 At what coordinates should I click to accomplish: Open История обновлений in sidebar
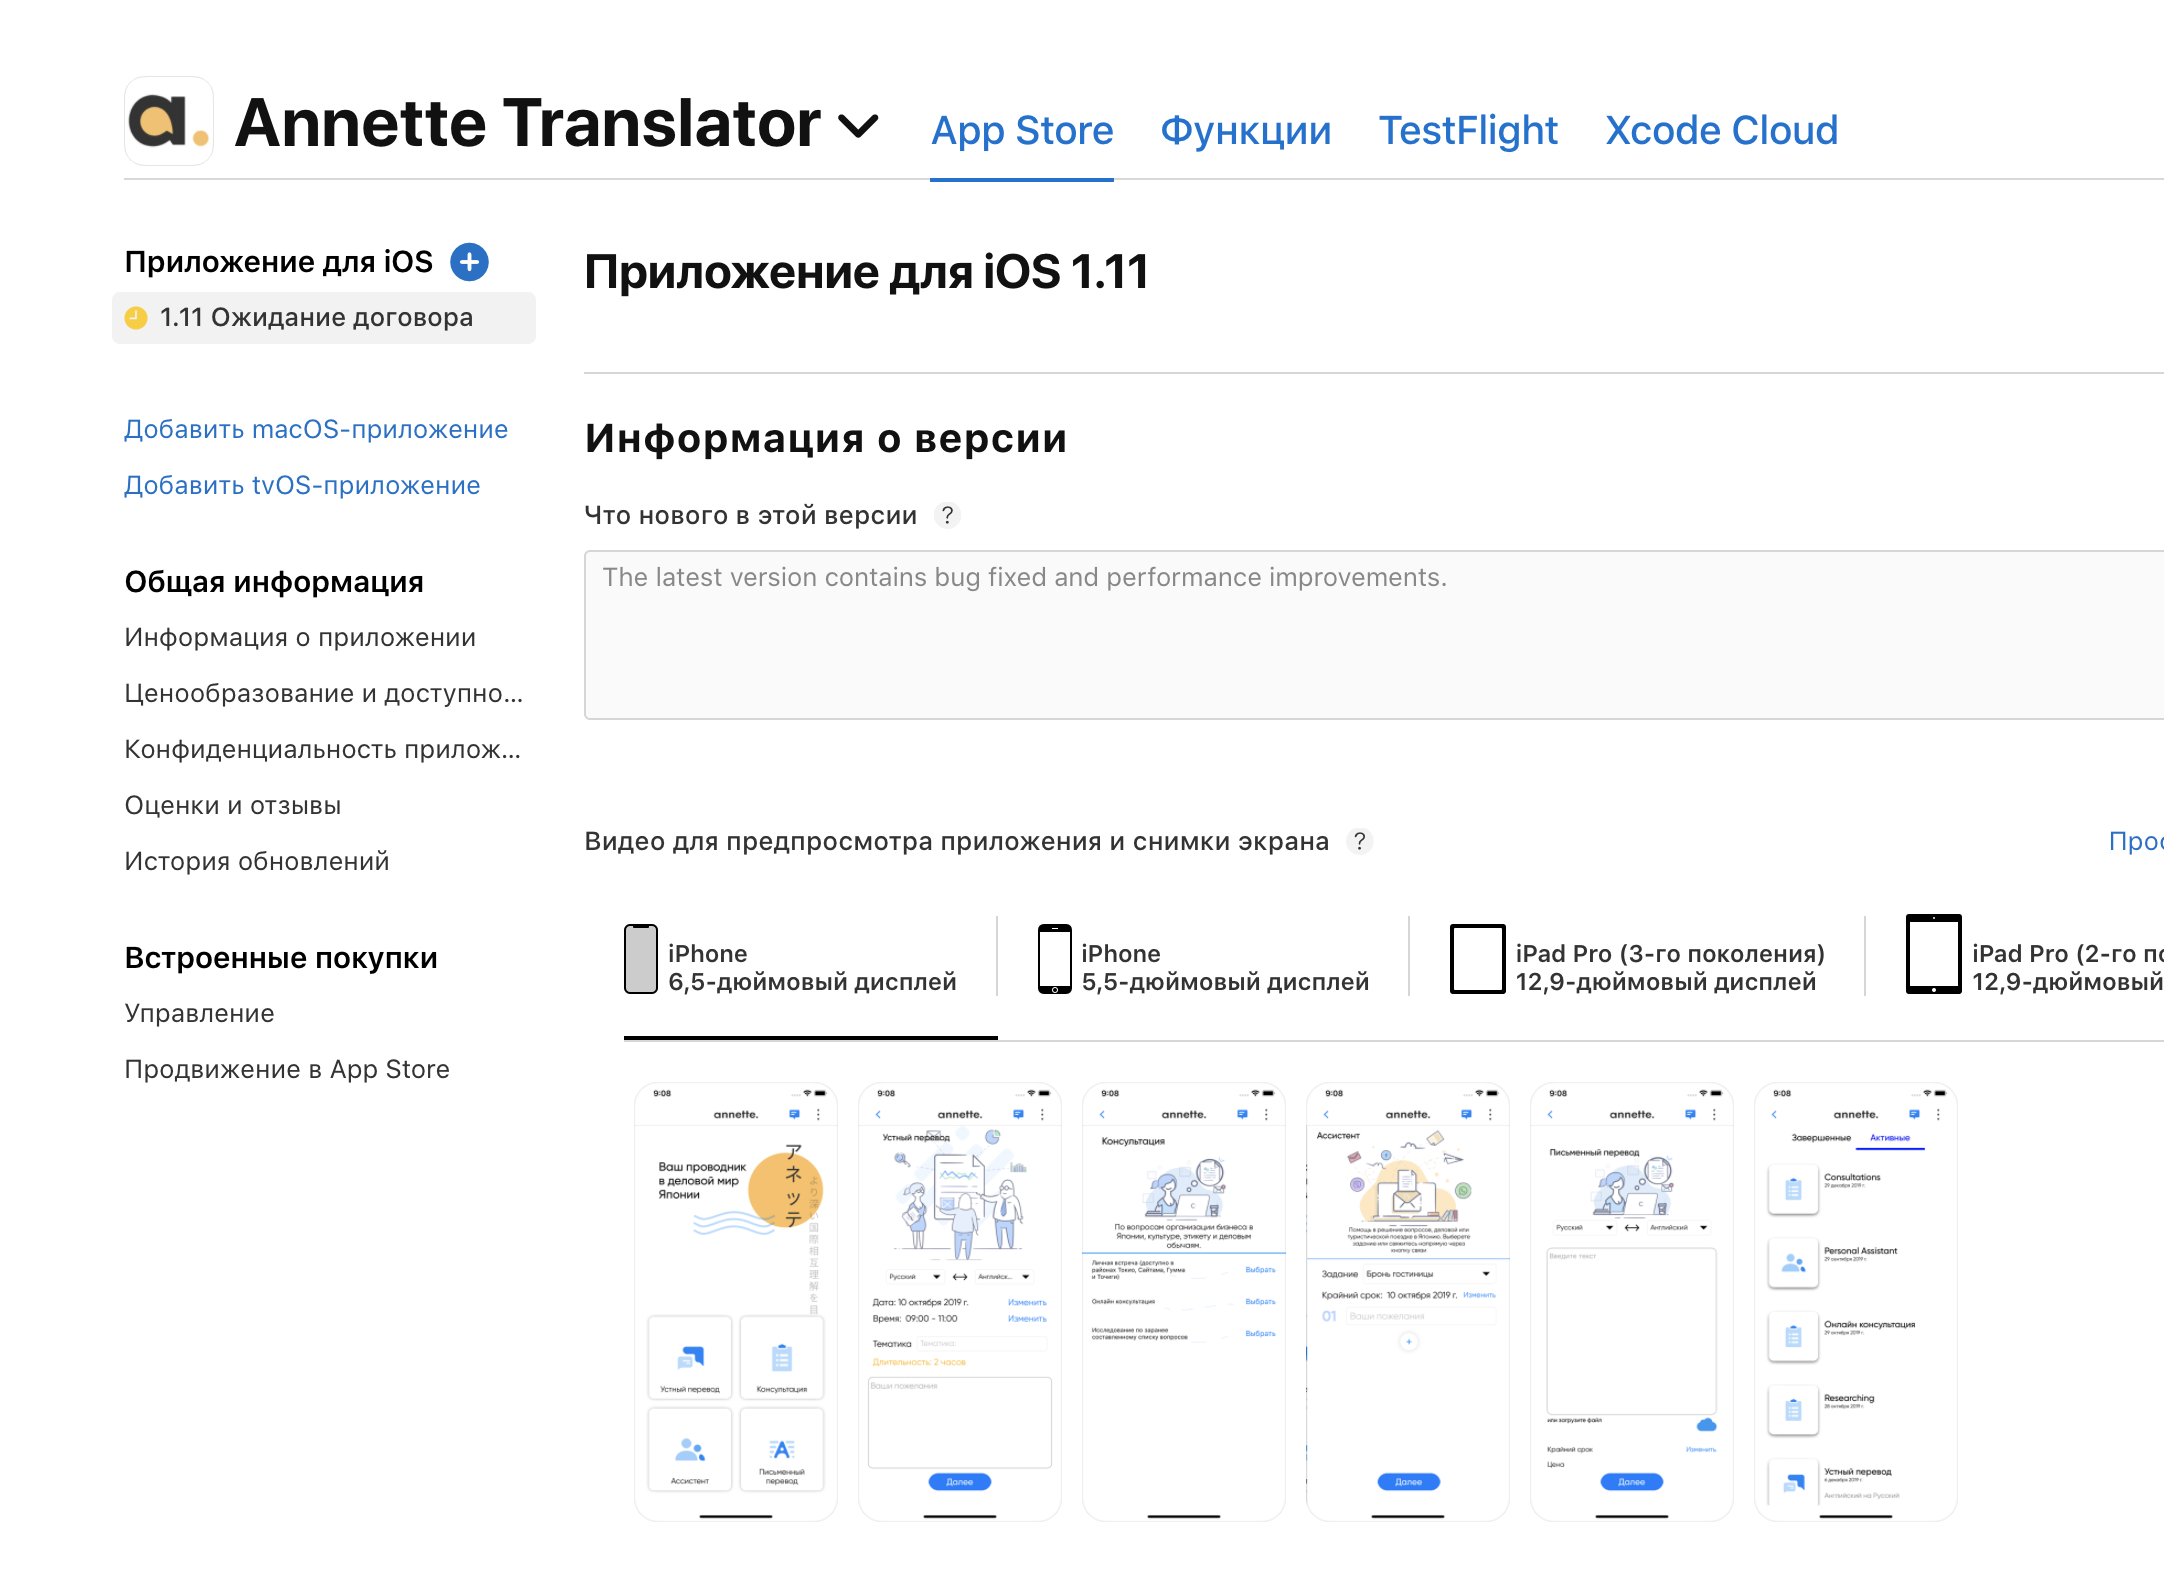click(257, 861)
